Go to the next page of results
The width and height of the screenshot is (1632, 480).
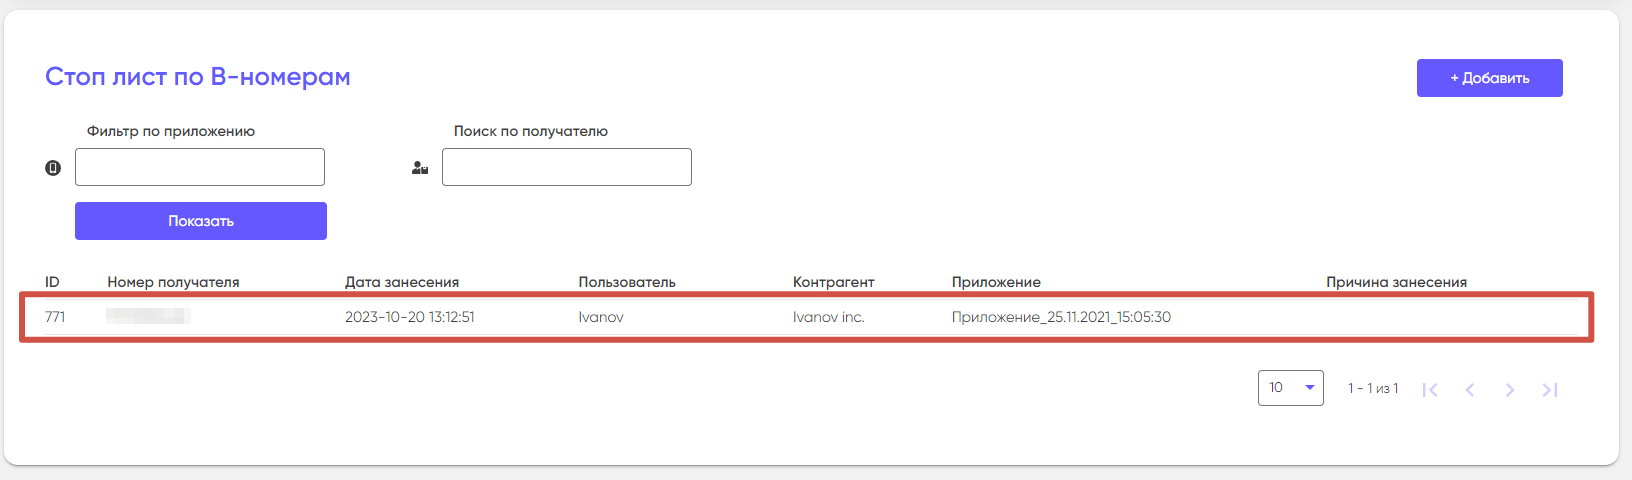pos(1510,390)
